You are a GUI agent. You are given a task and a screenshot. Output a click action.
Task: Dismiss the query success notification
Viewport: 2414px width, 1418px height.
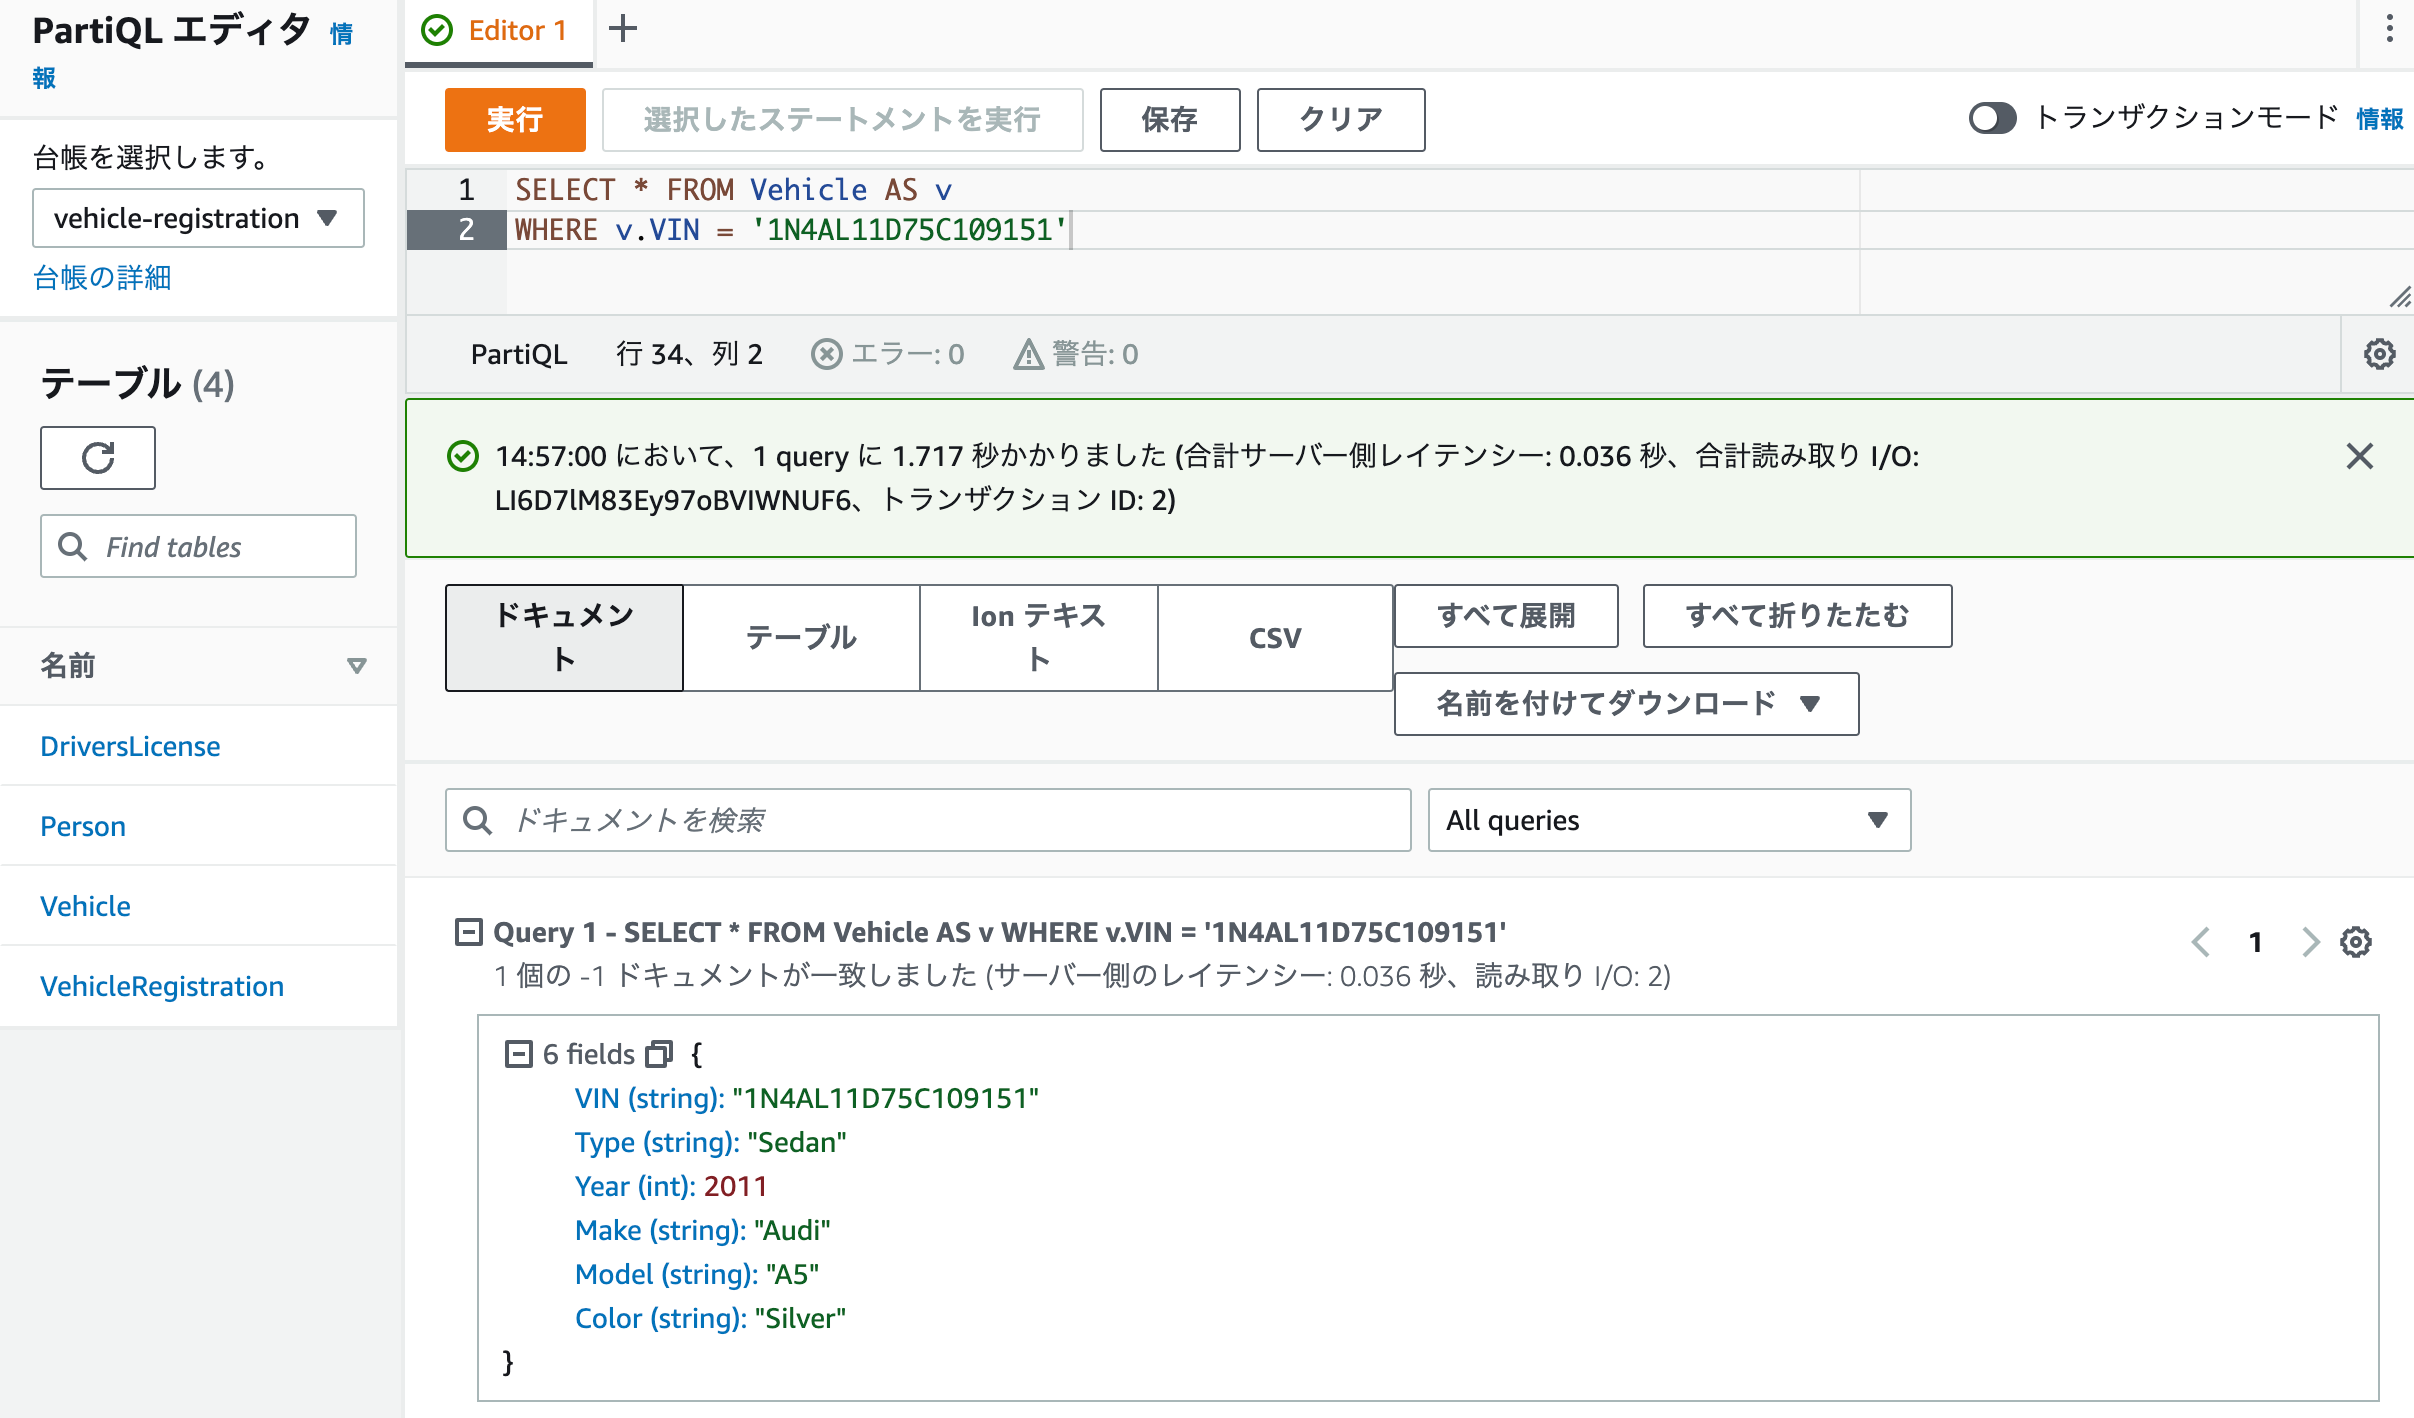pyautogui.click(x=2359, y=456)
